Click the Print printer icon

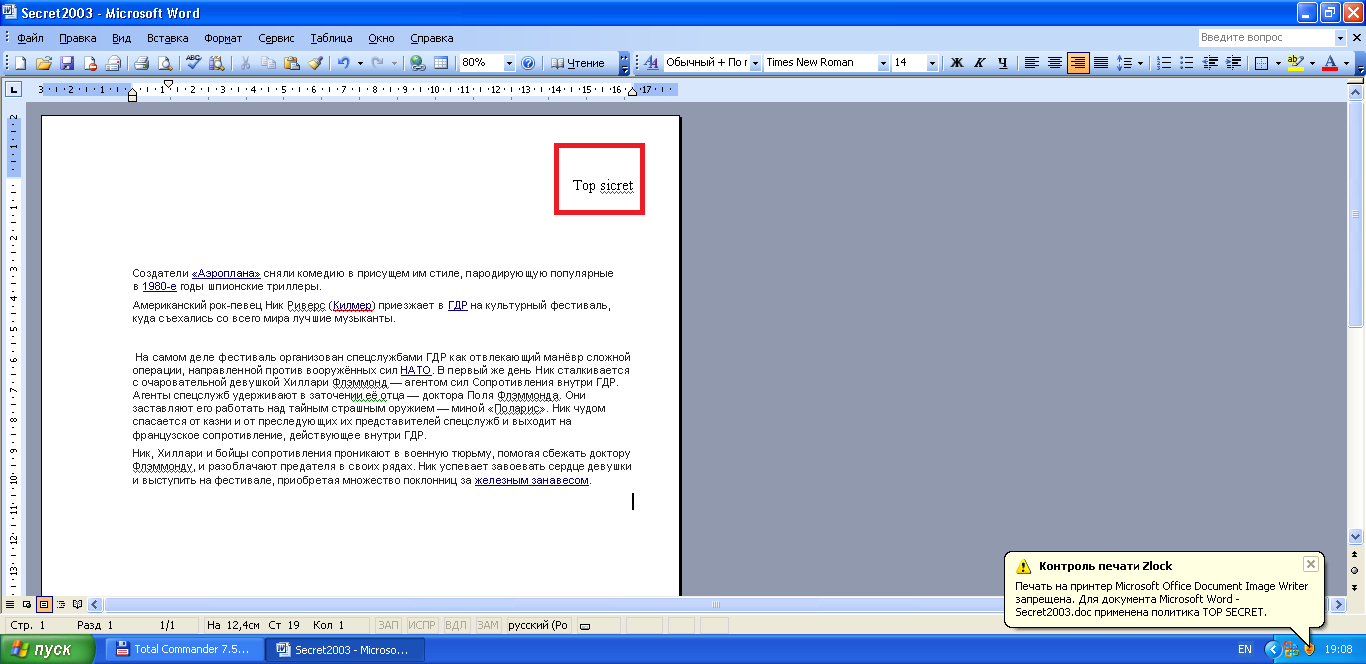(141, 63)
